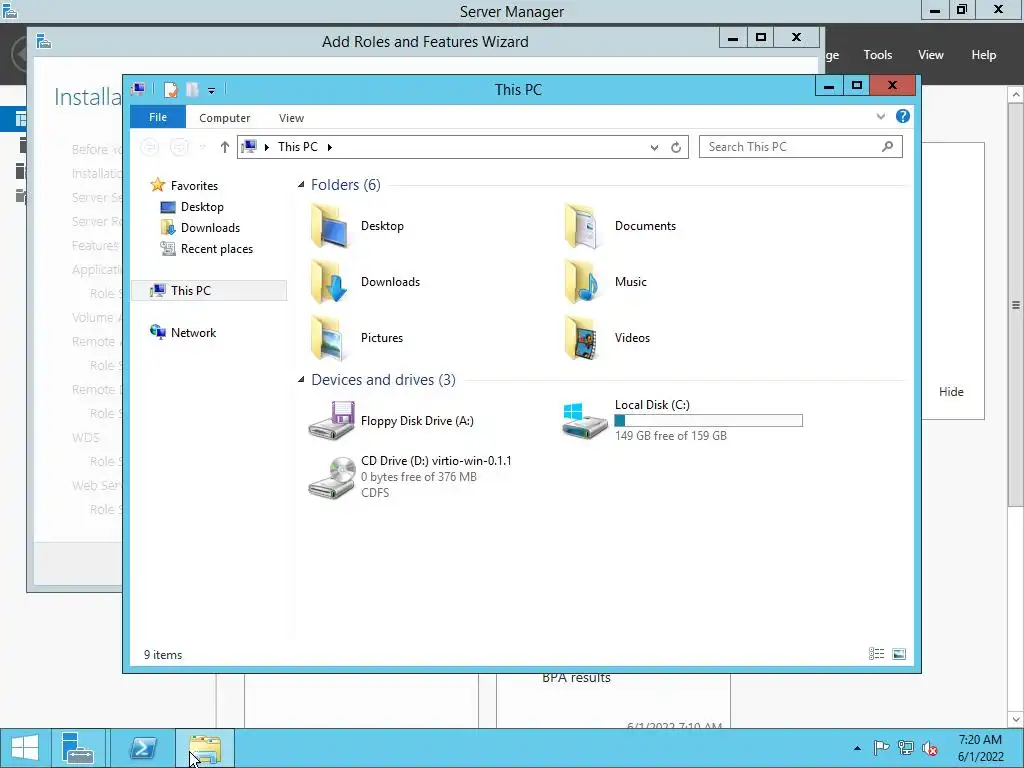Click the New folder quick access icon
This screenshot has width=1024, height=768.
[192, 89]
